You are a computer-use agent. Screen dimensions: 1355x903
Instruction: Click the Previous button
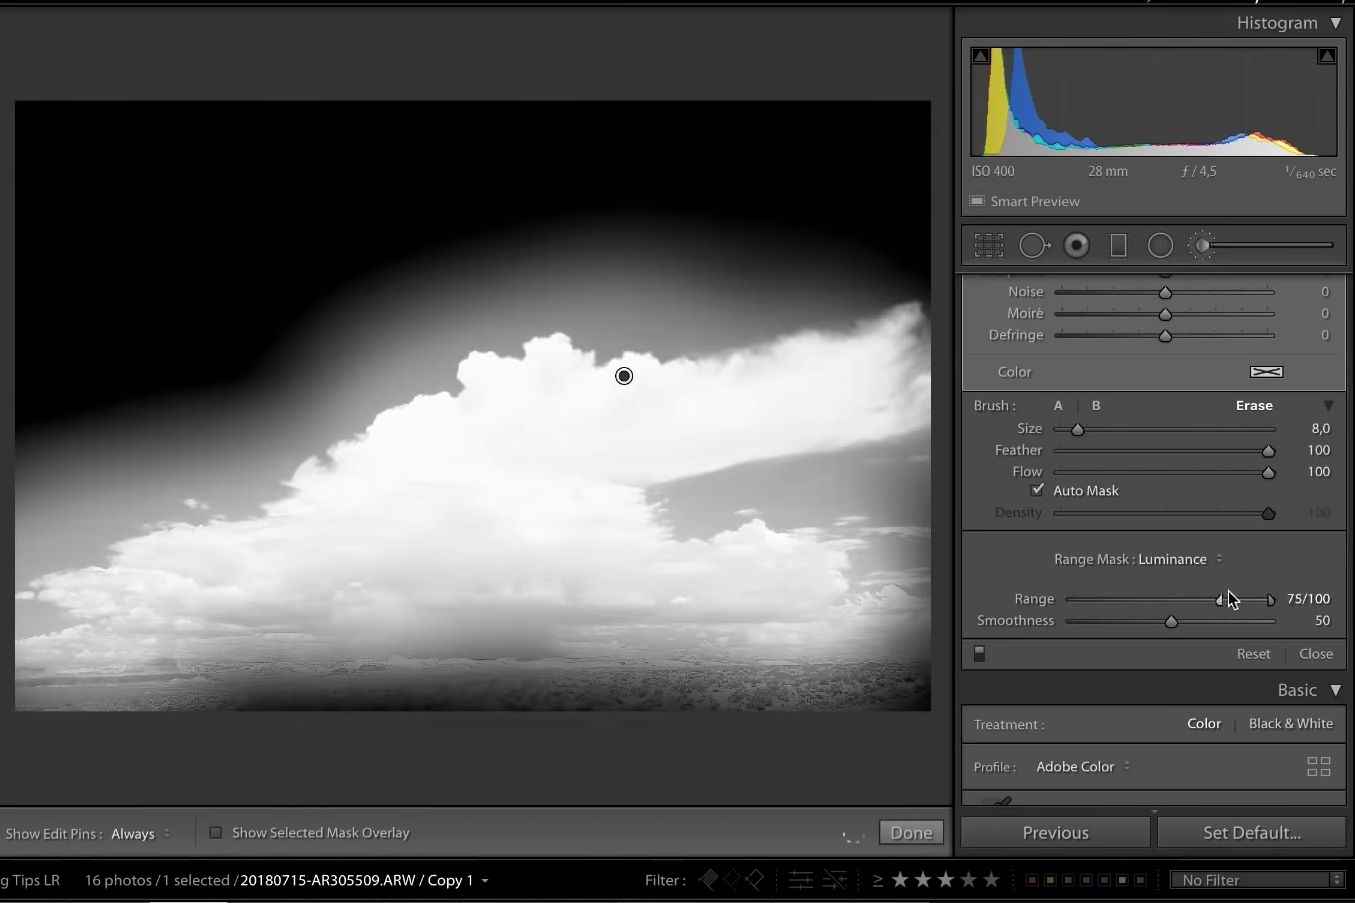click(x=1055, y=832)
